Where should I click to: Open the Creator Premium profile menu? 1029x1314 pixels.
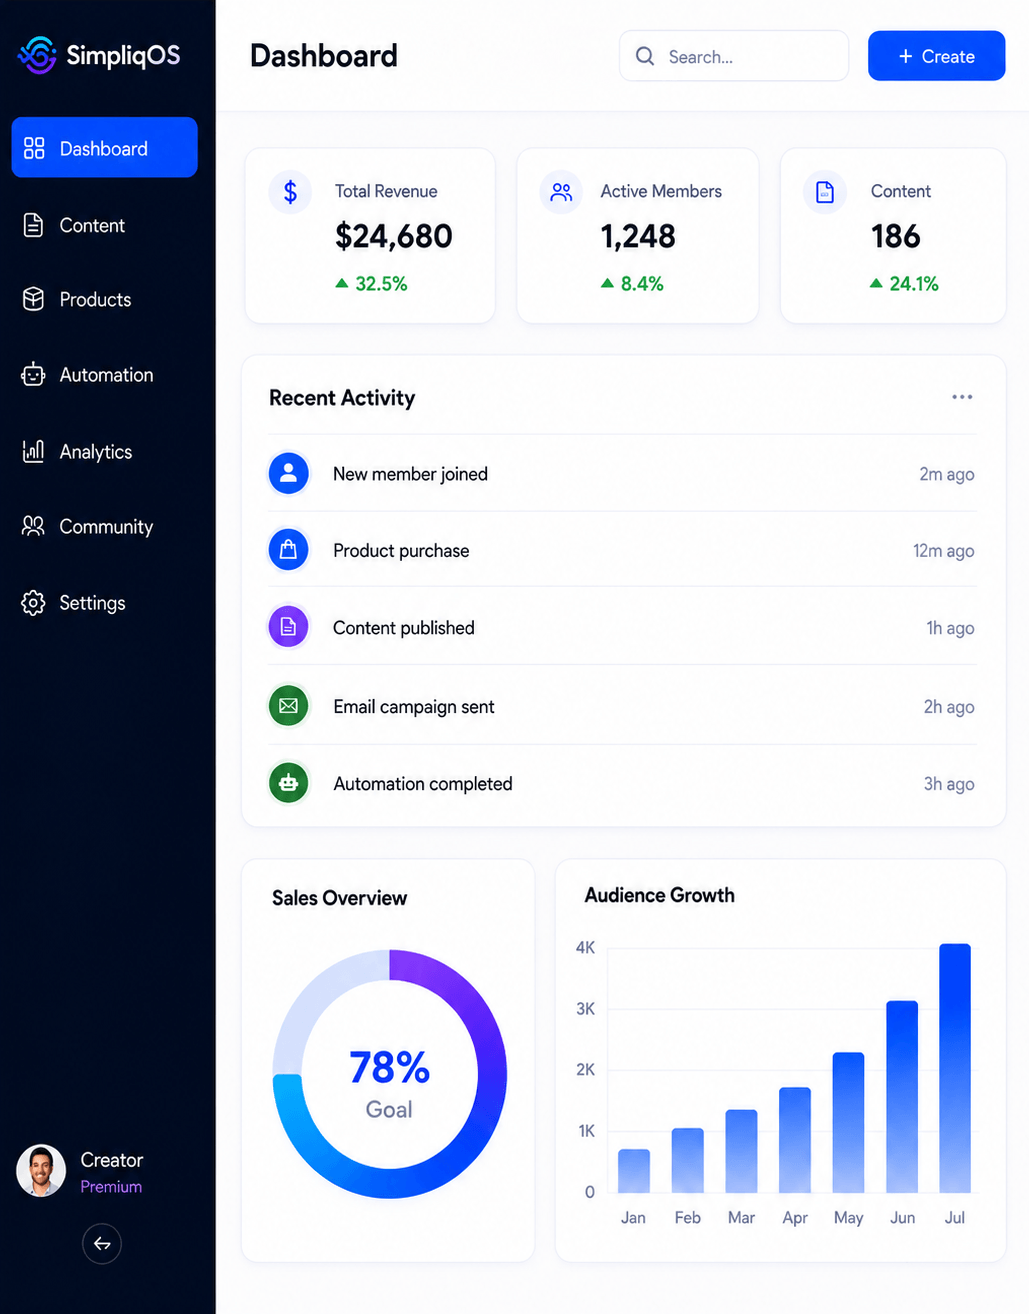[x=81, y=1171]
